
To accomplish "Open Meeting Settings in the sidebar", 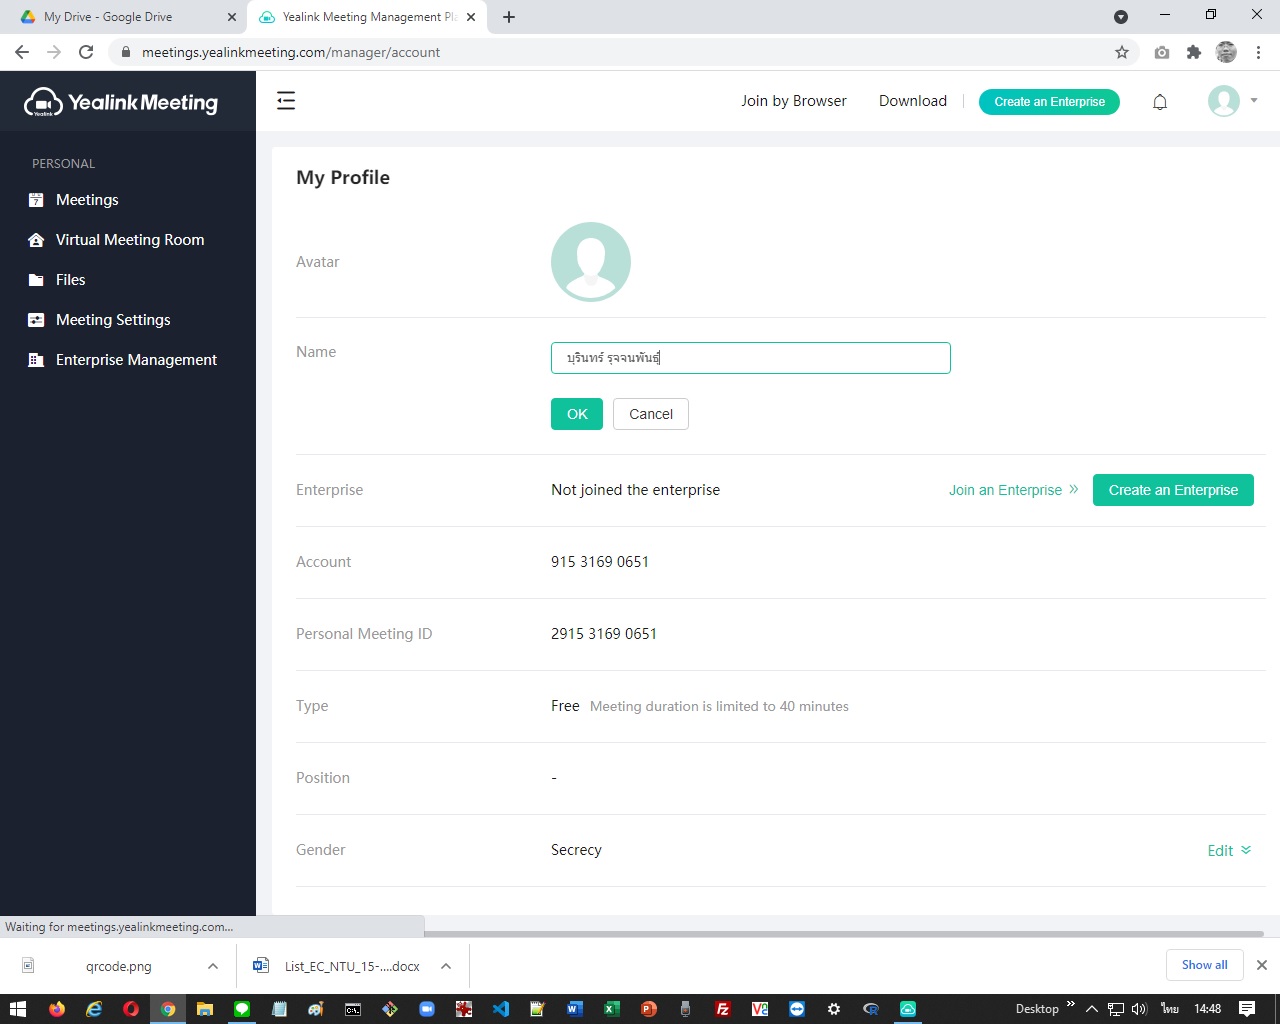I will (x=113, y=320).
